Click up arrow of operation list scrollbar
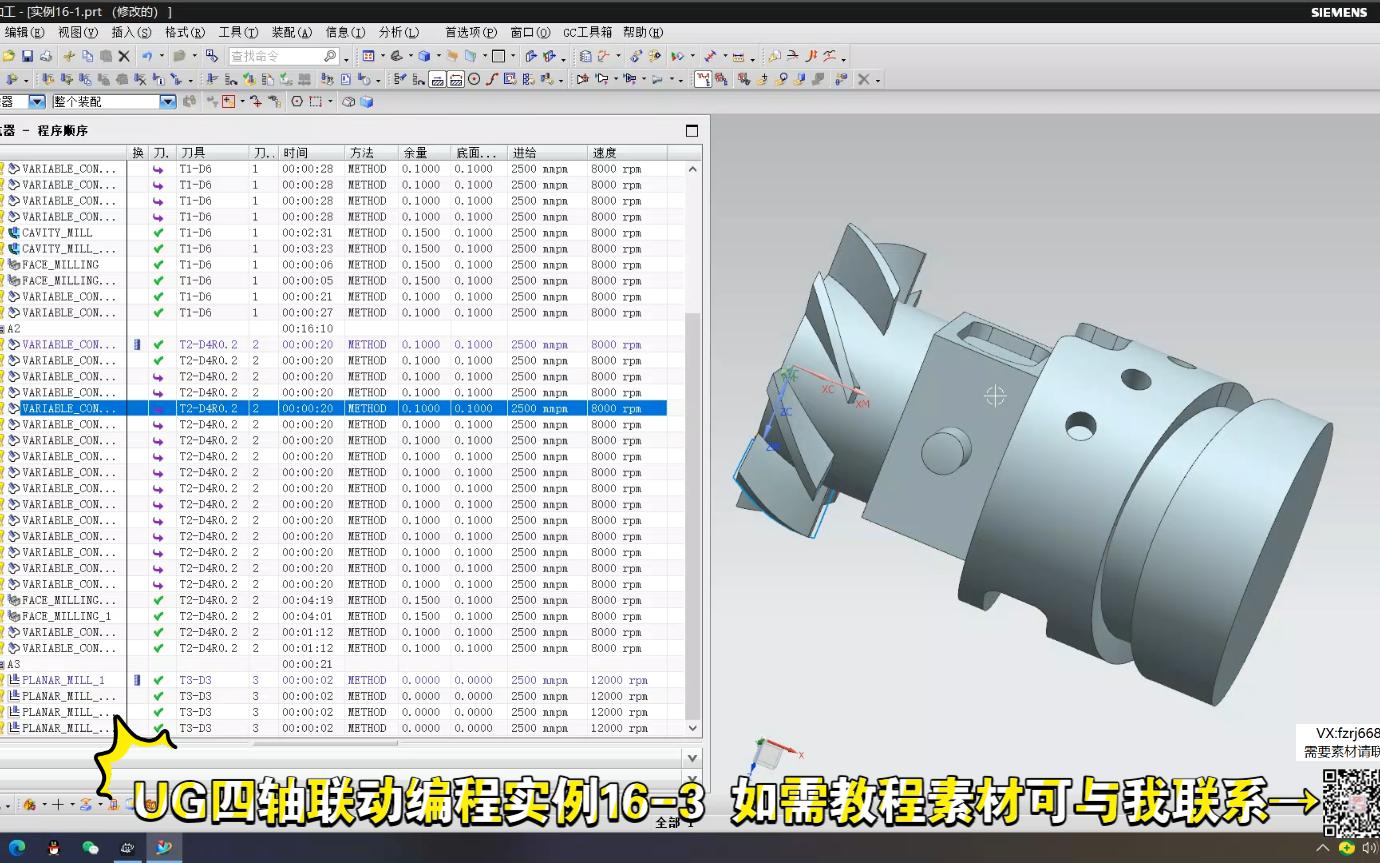 click(693, 169)
